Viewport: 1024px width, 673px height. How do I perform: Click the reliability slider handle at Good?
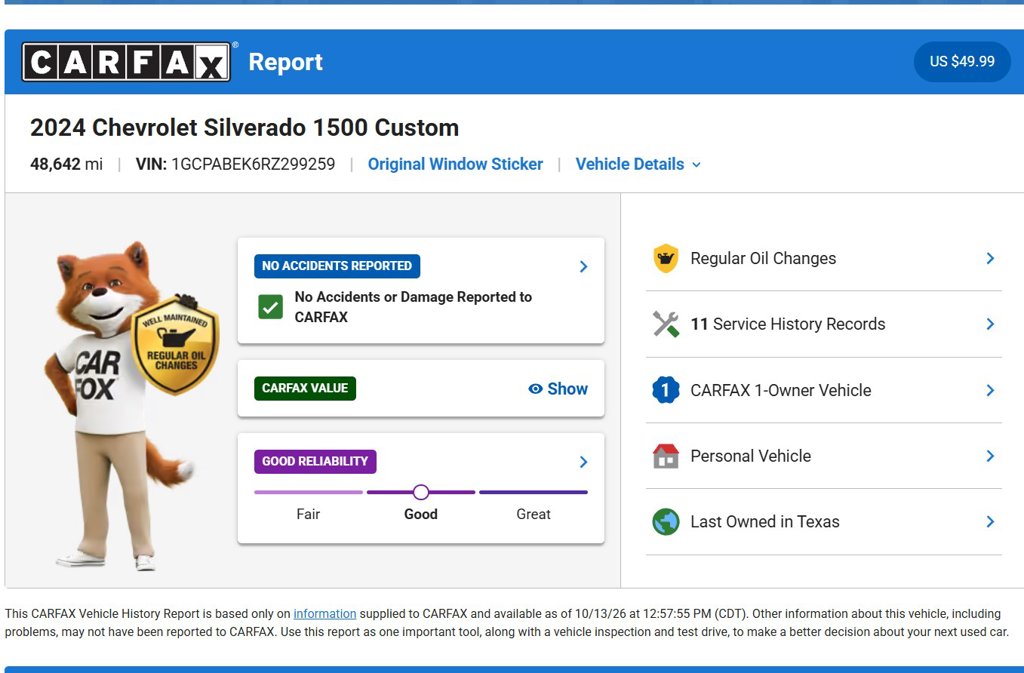[x=421, y=492]
